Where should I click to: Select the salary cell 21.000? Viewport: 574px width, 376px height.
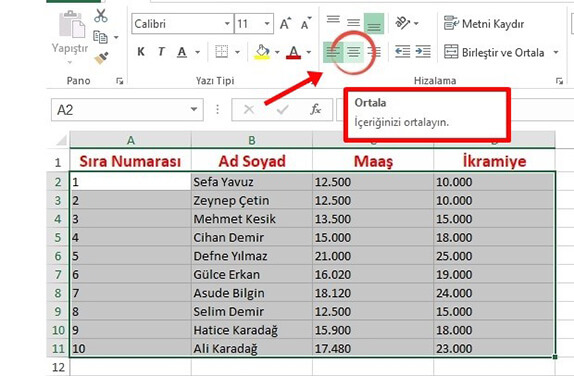pos(373,256)
